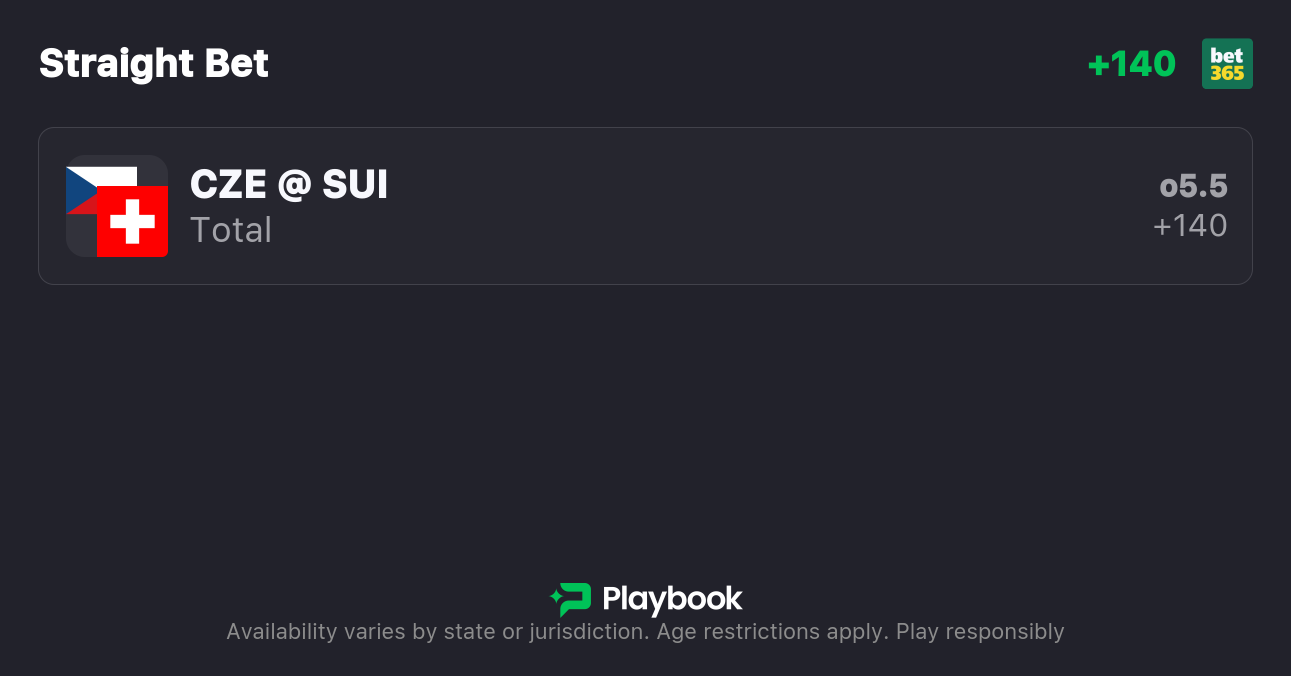Click the CZE team abbreviation
This screenshot has width=1291, height=676.
pyautogui.click(x=226, y=185)
